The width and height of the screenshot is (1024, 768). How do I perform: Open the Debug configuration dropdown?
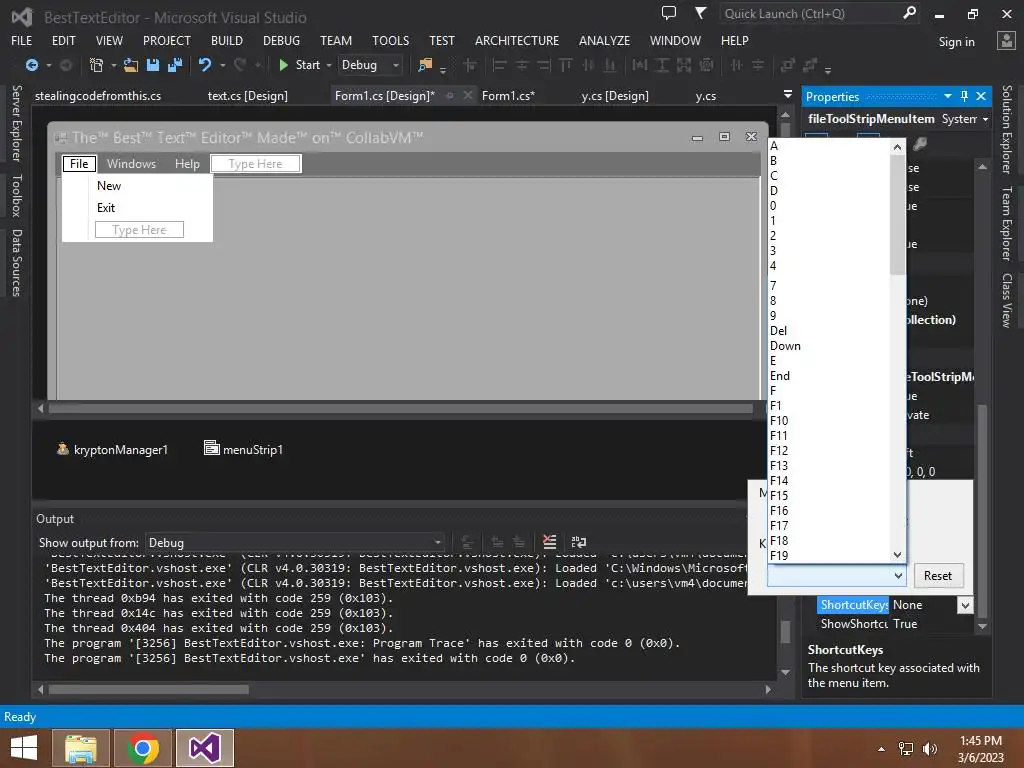[396, 65]
